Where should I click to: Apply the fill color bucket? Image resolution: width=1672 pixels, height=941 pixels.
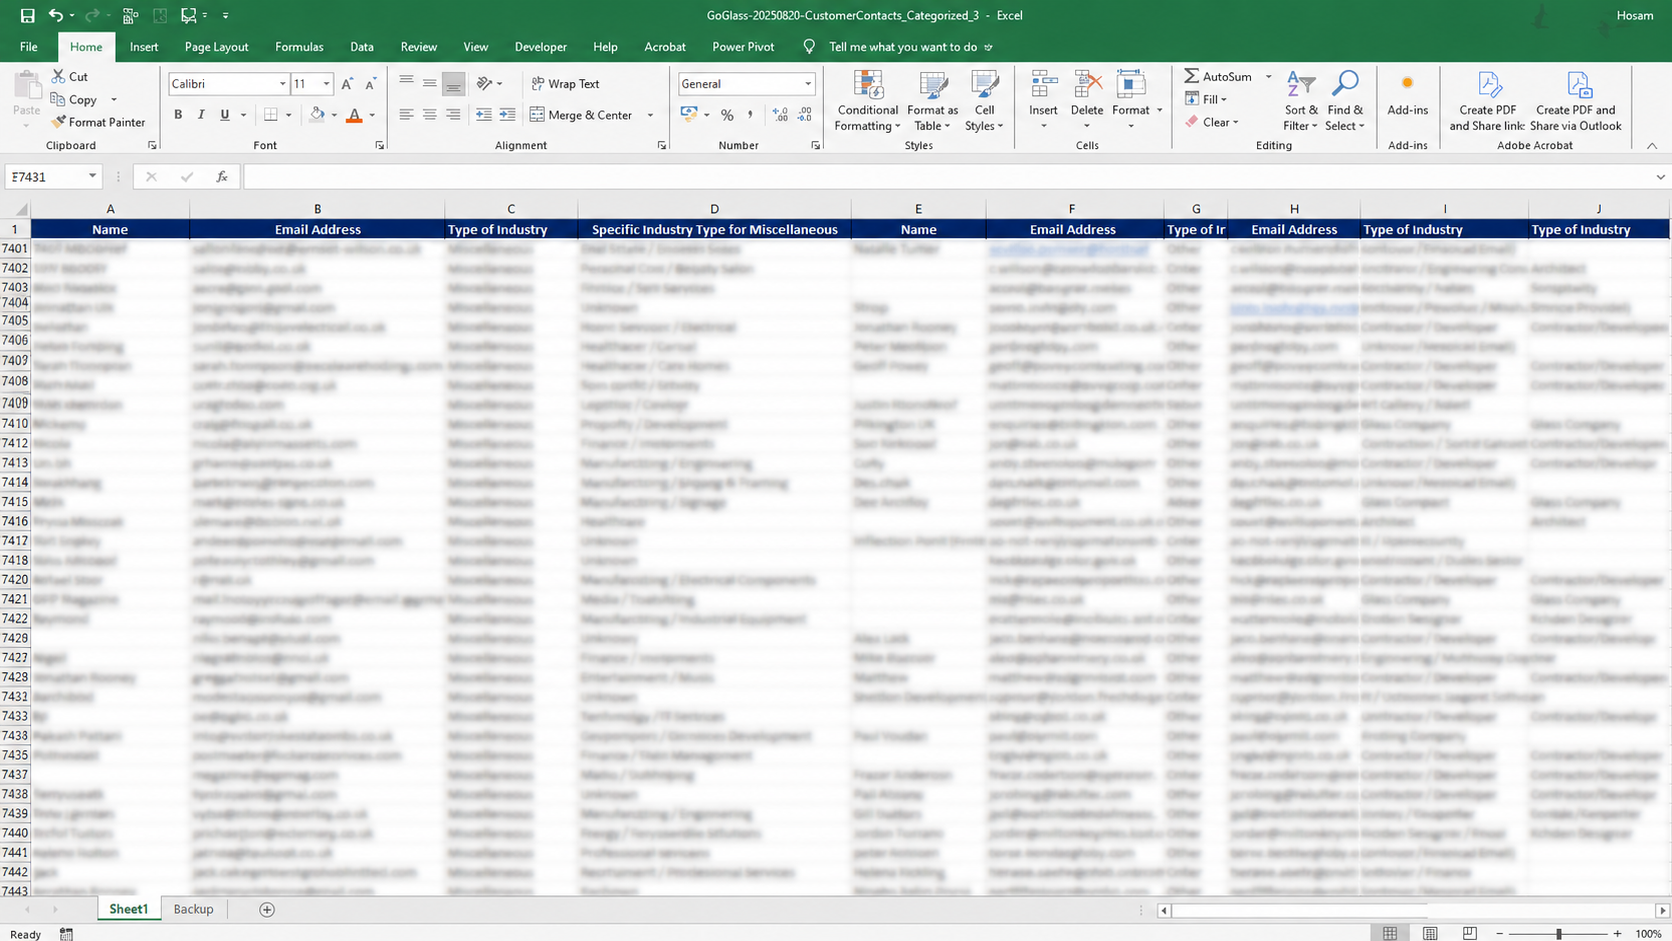click(317, 115)
